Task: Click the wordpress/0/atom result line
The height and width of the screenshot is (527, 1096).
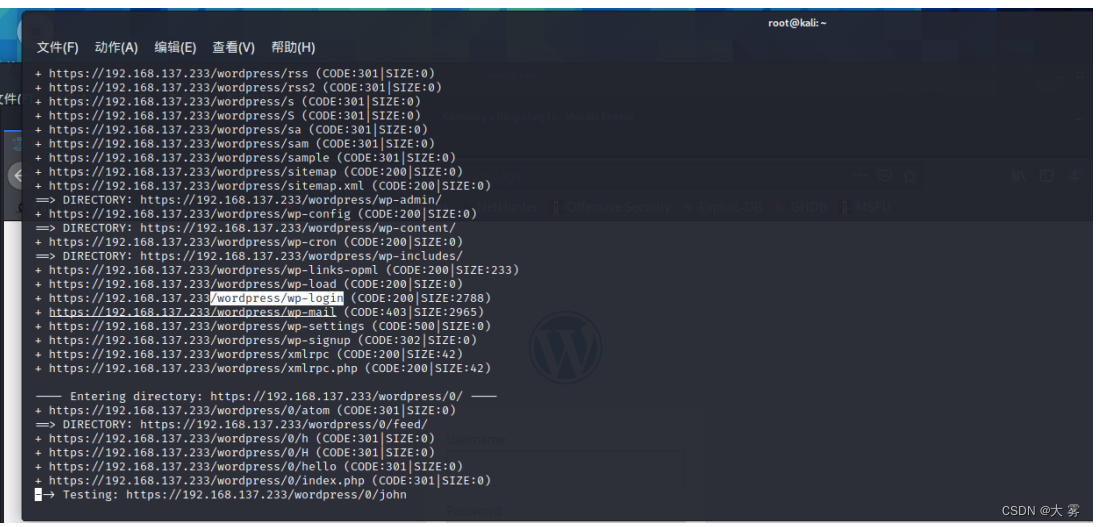Action: [x=245, y=410]
